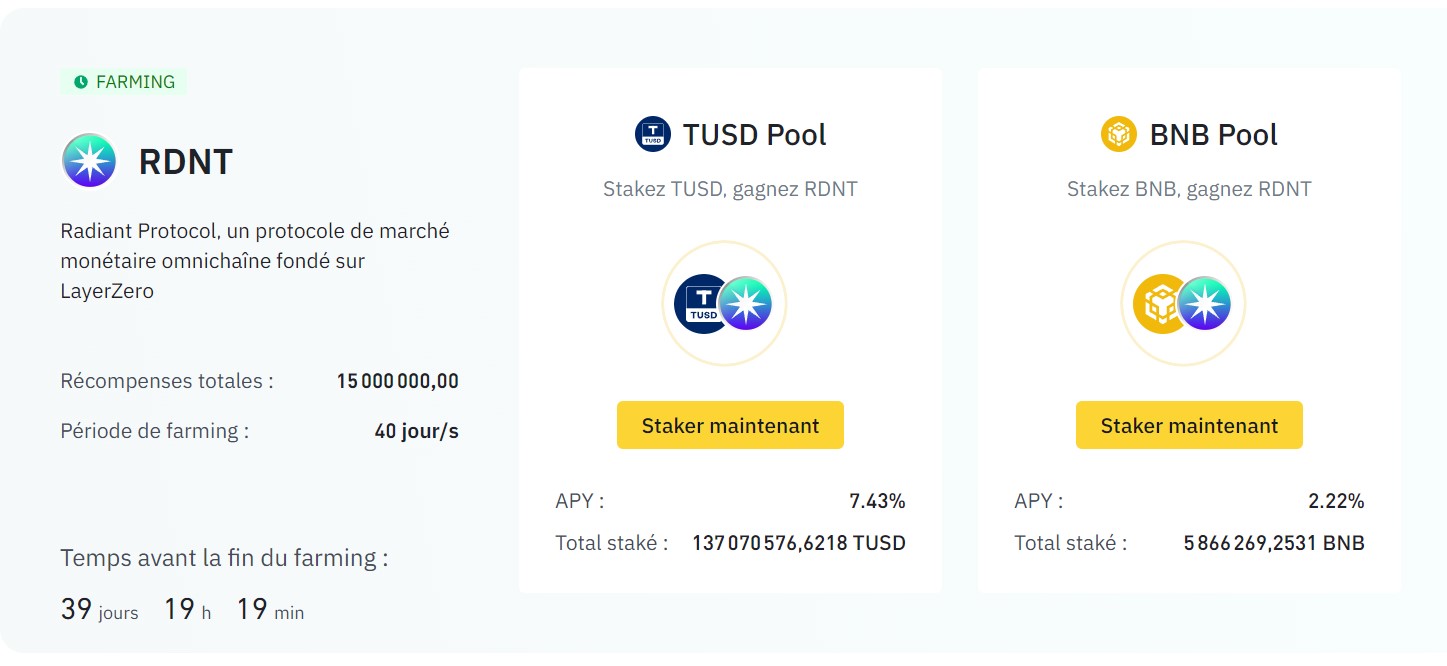Screen dimensions: 1447x666
Task: Click the combined TUSD-RDNT pair icon
Action: point(723,303)
